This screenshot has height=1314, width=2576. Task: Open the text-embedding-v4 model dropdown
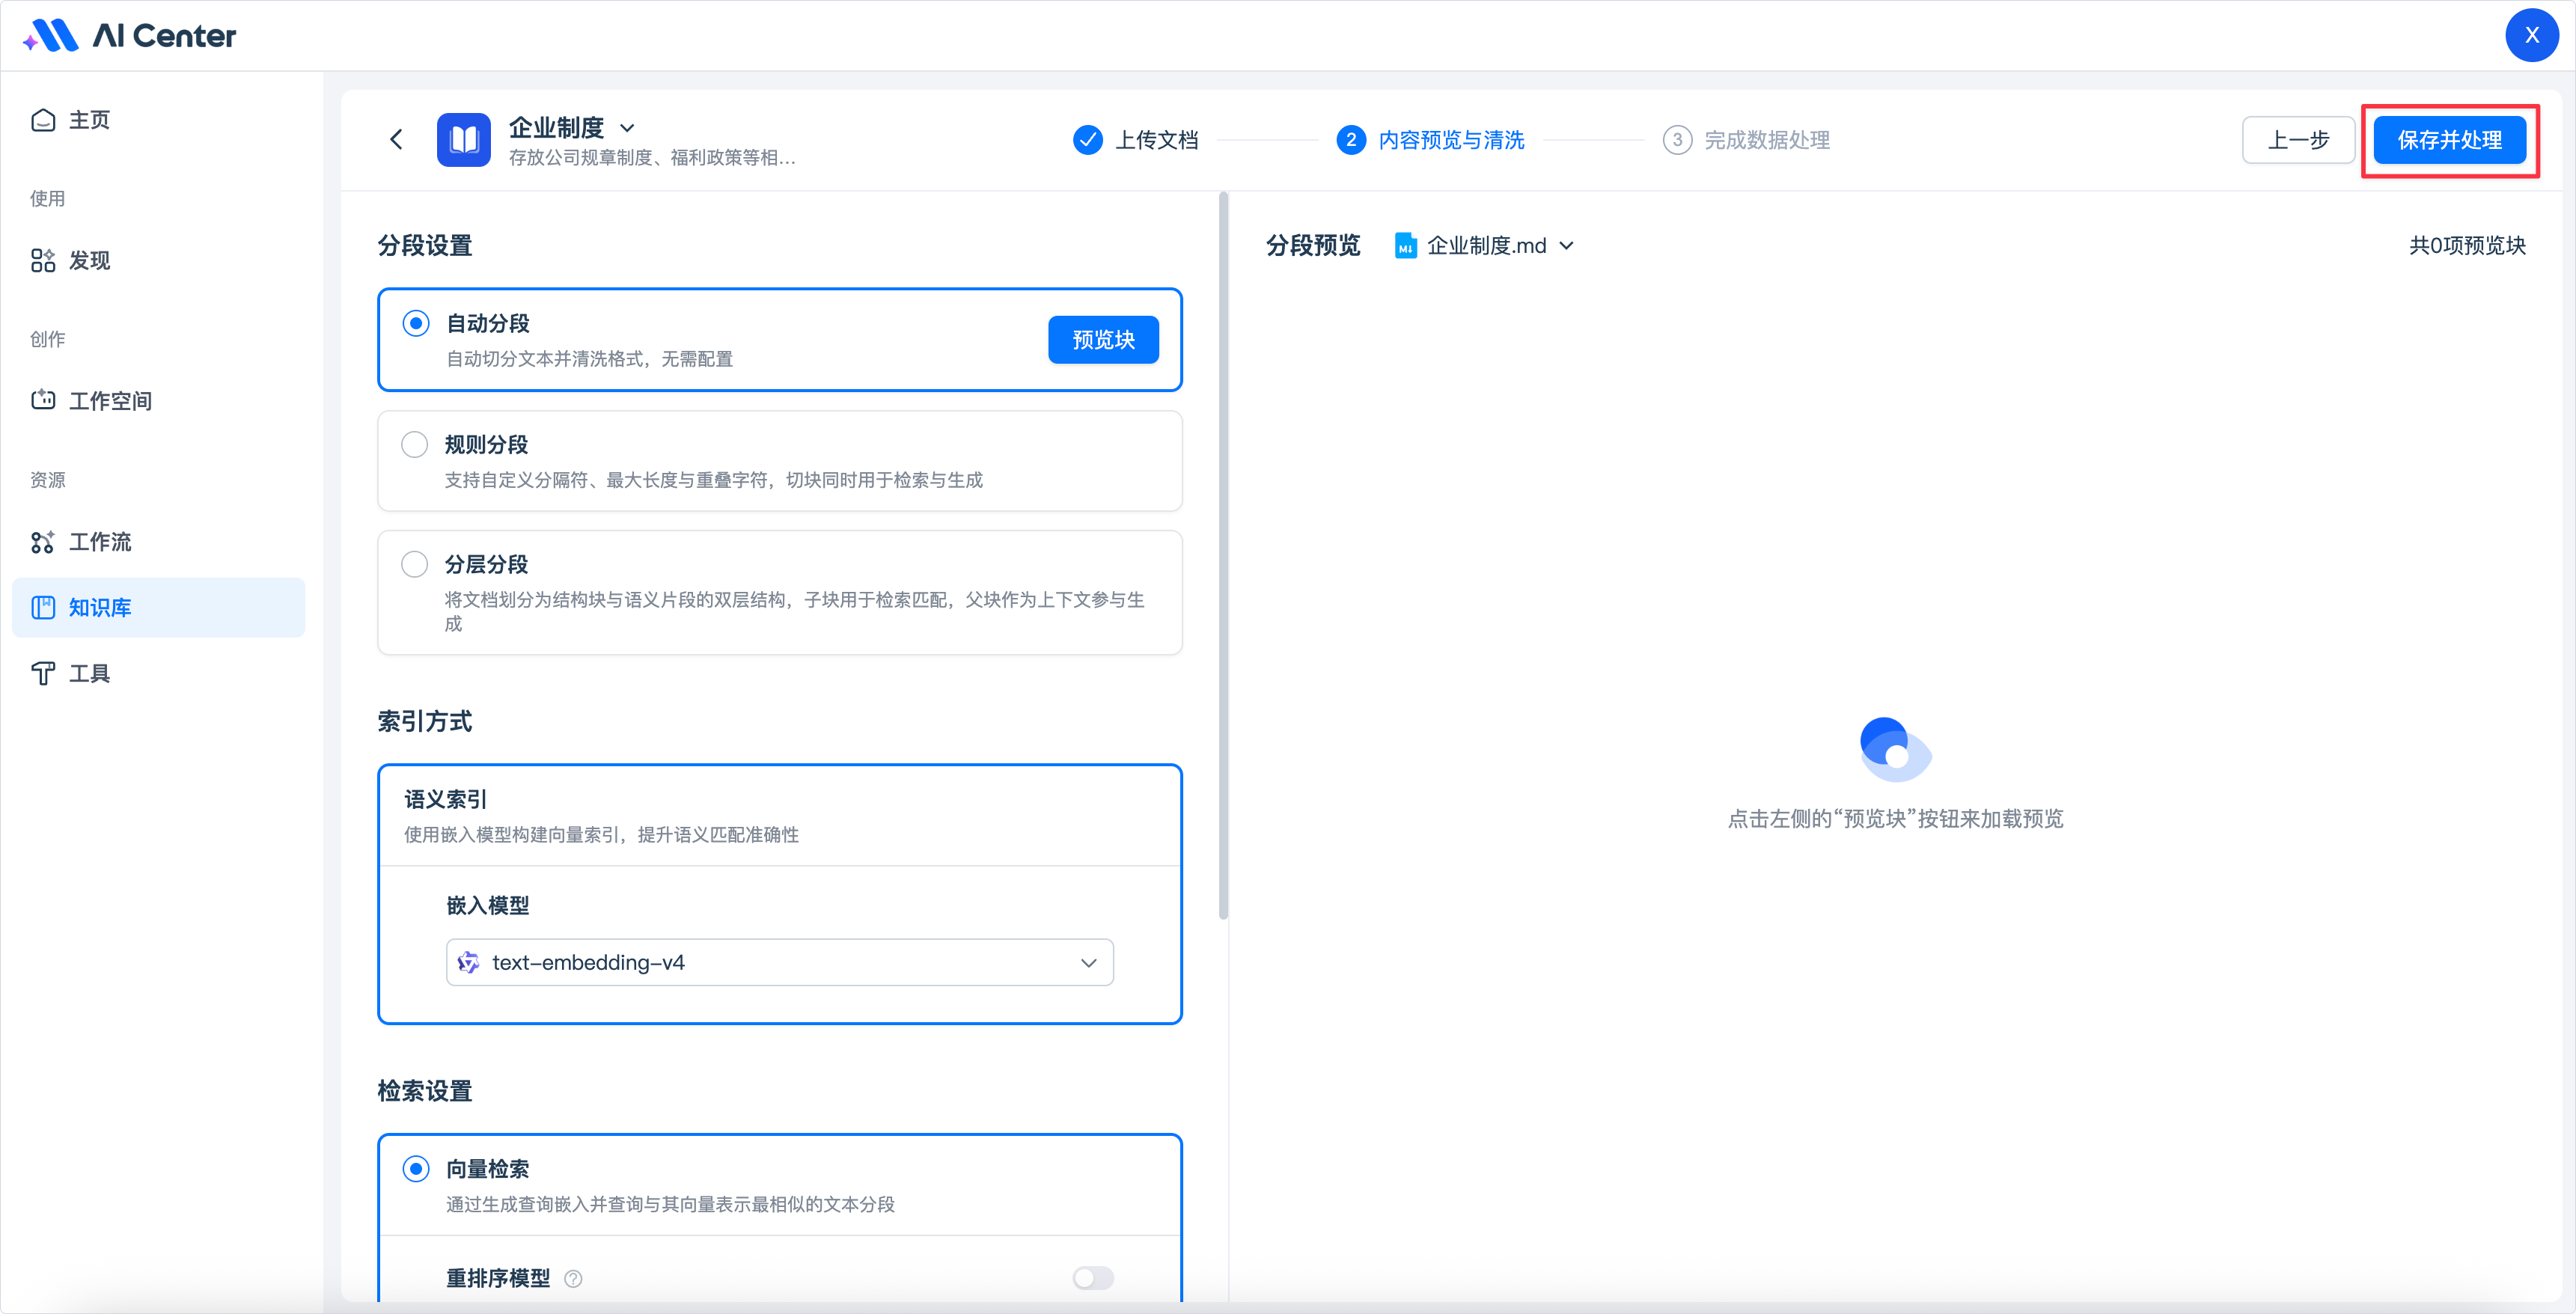point(779,962)
